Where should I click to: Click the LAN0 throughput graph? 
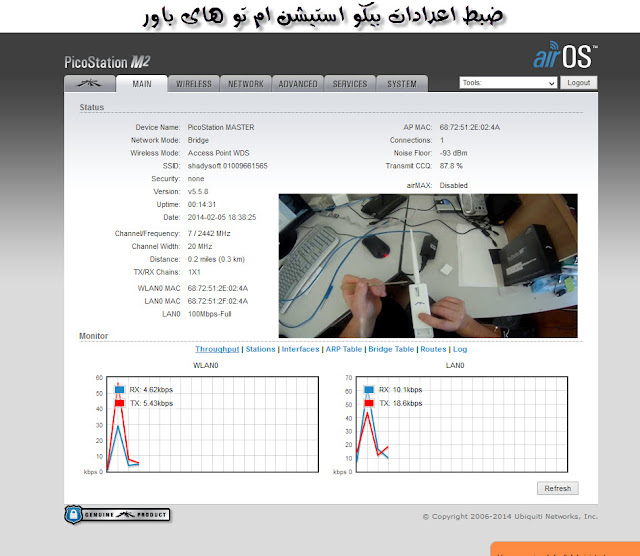tap(462, 425)
